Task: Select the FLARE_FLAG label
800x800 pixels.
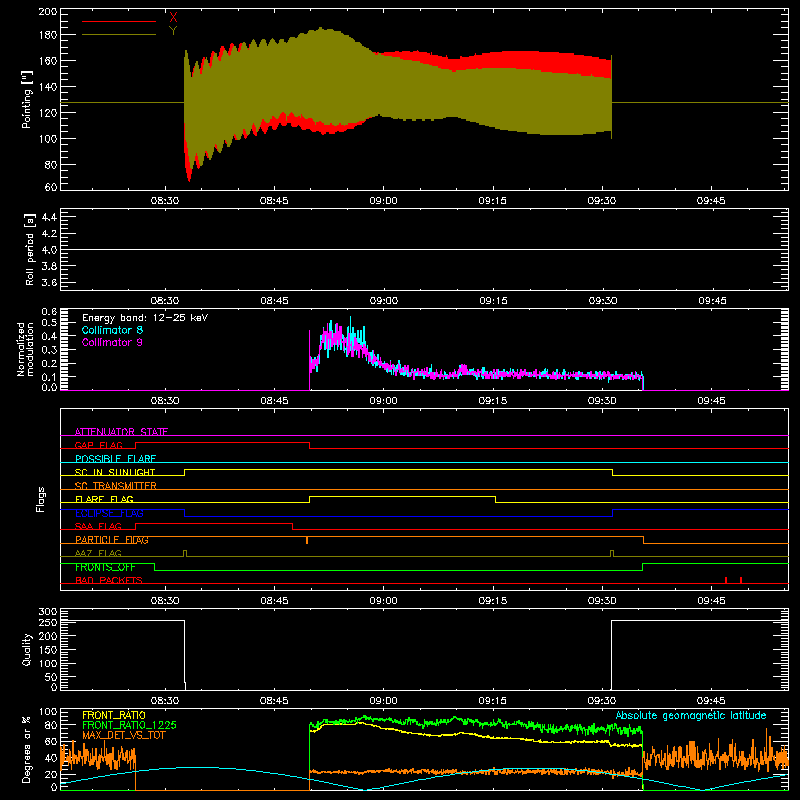Action: coord(104,499)
